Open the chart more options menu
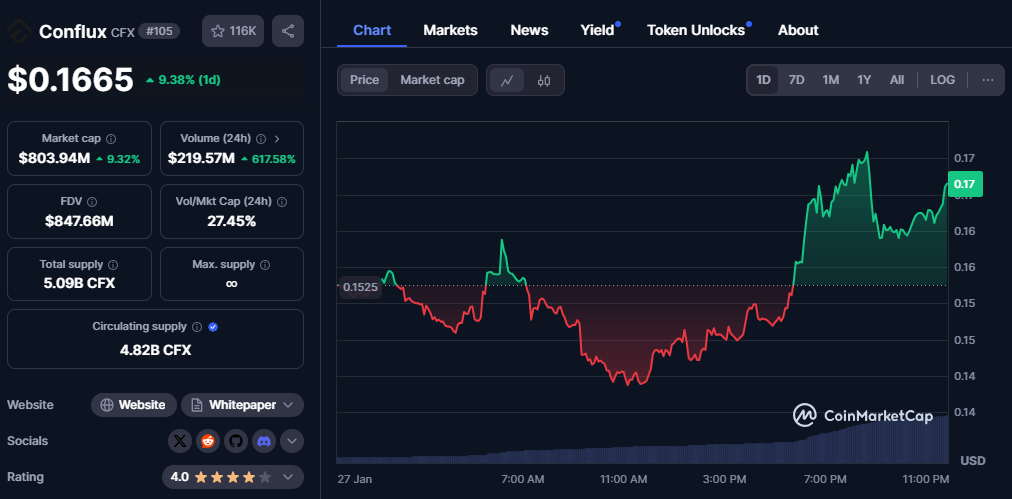Screen dimensions: 1012x499 point(987,80)
